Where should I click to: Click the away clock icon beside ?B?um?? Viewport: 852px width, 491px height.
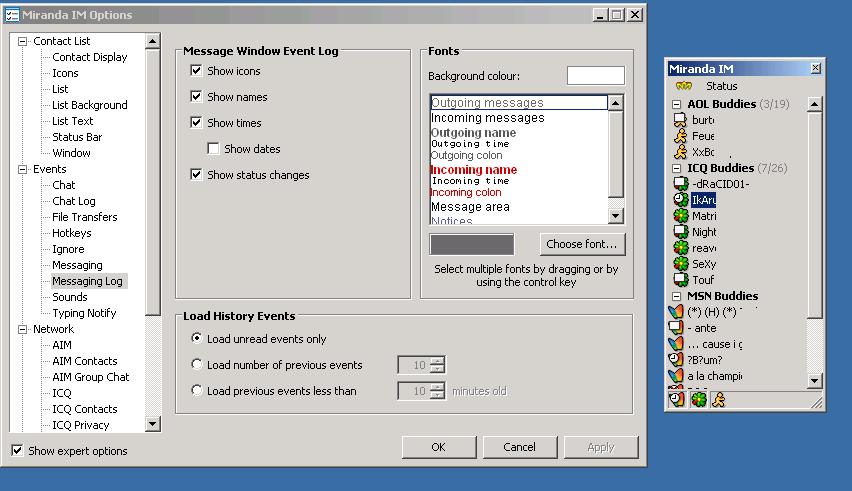click(675, 360)
